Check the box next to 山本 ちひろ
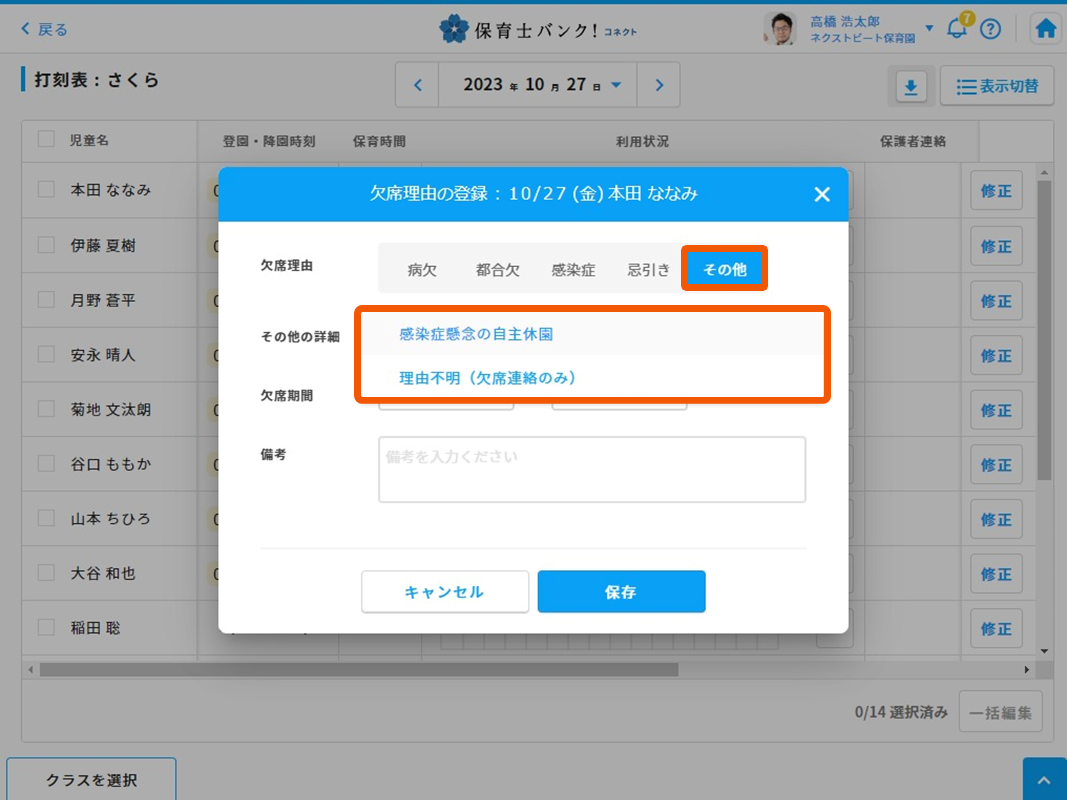1067x800 pixels. [46, 518]
